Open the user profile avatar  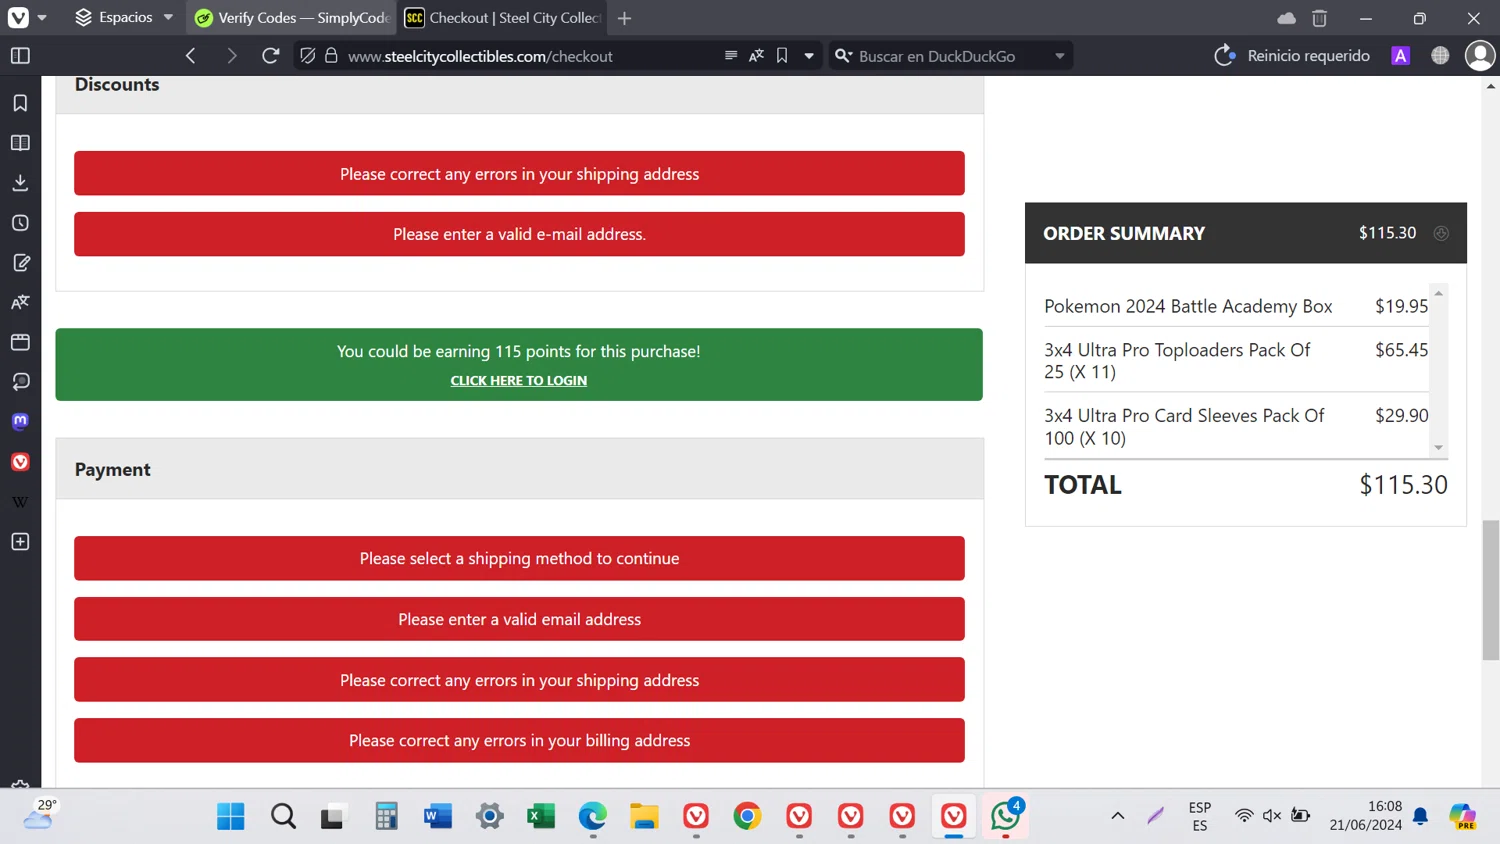point(1480,56)
